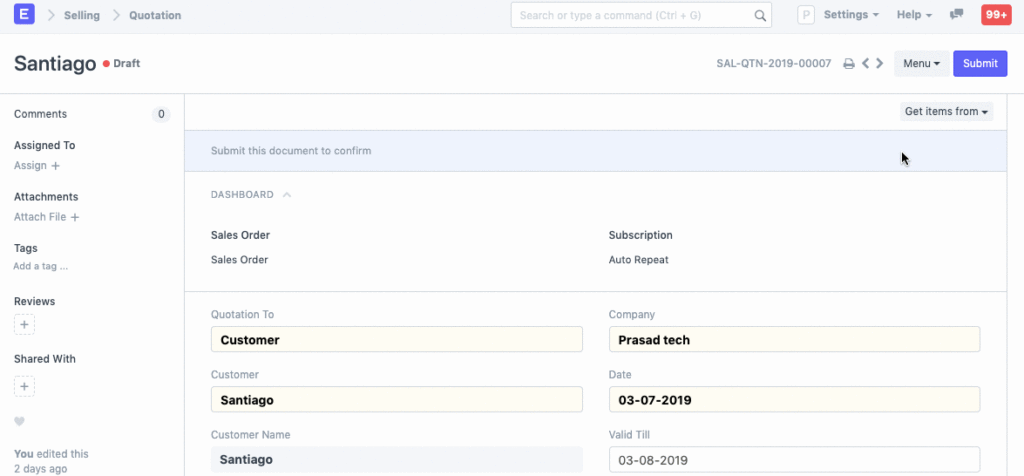
Task: Add a share under Shared With
Action: coord(25,386)
